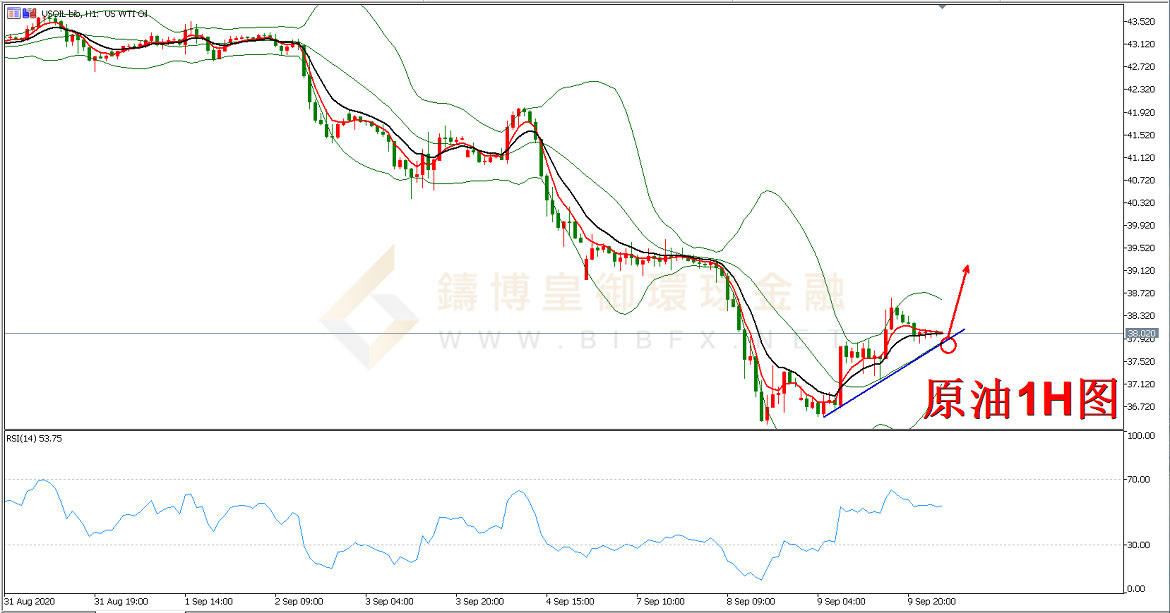This screenshot has height=613, width=1170.
Task: Click the red 原油1H图 text label
Action: [x=1018, y=400]
